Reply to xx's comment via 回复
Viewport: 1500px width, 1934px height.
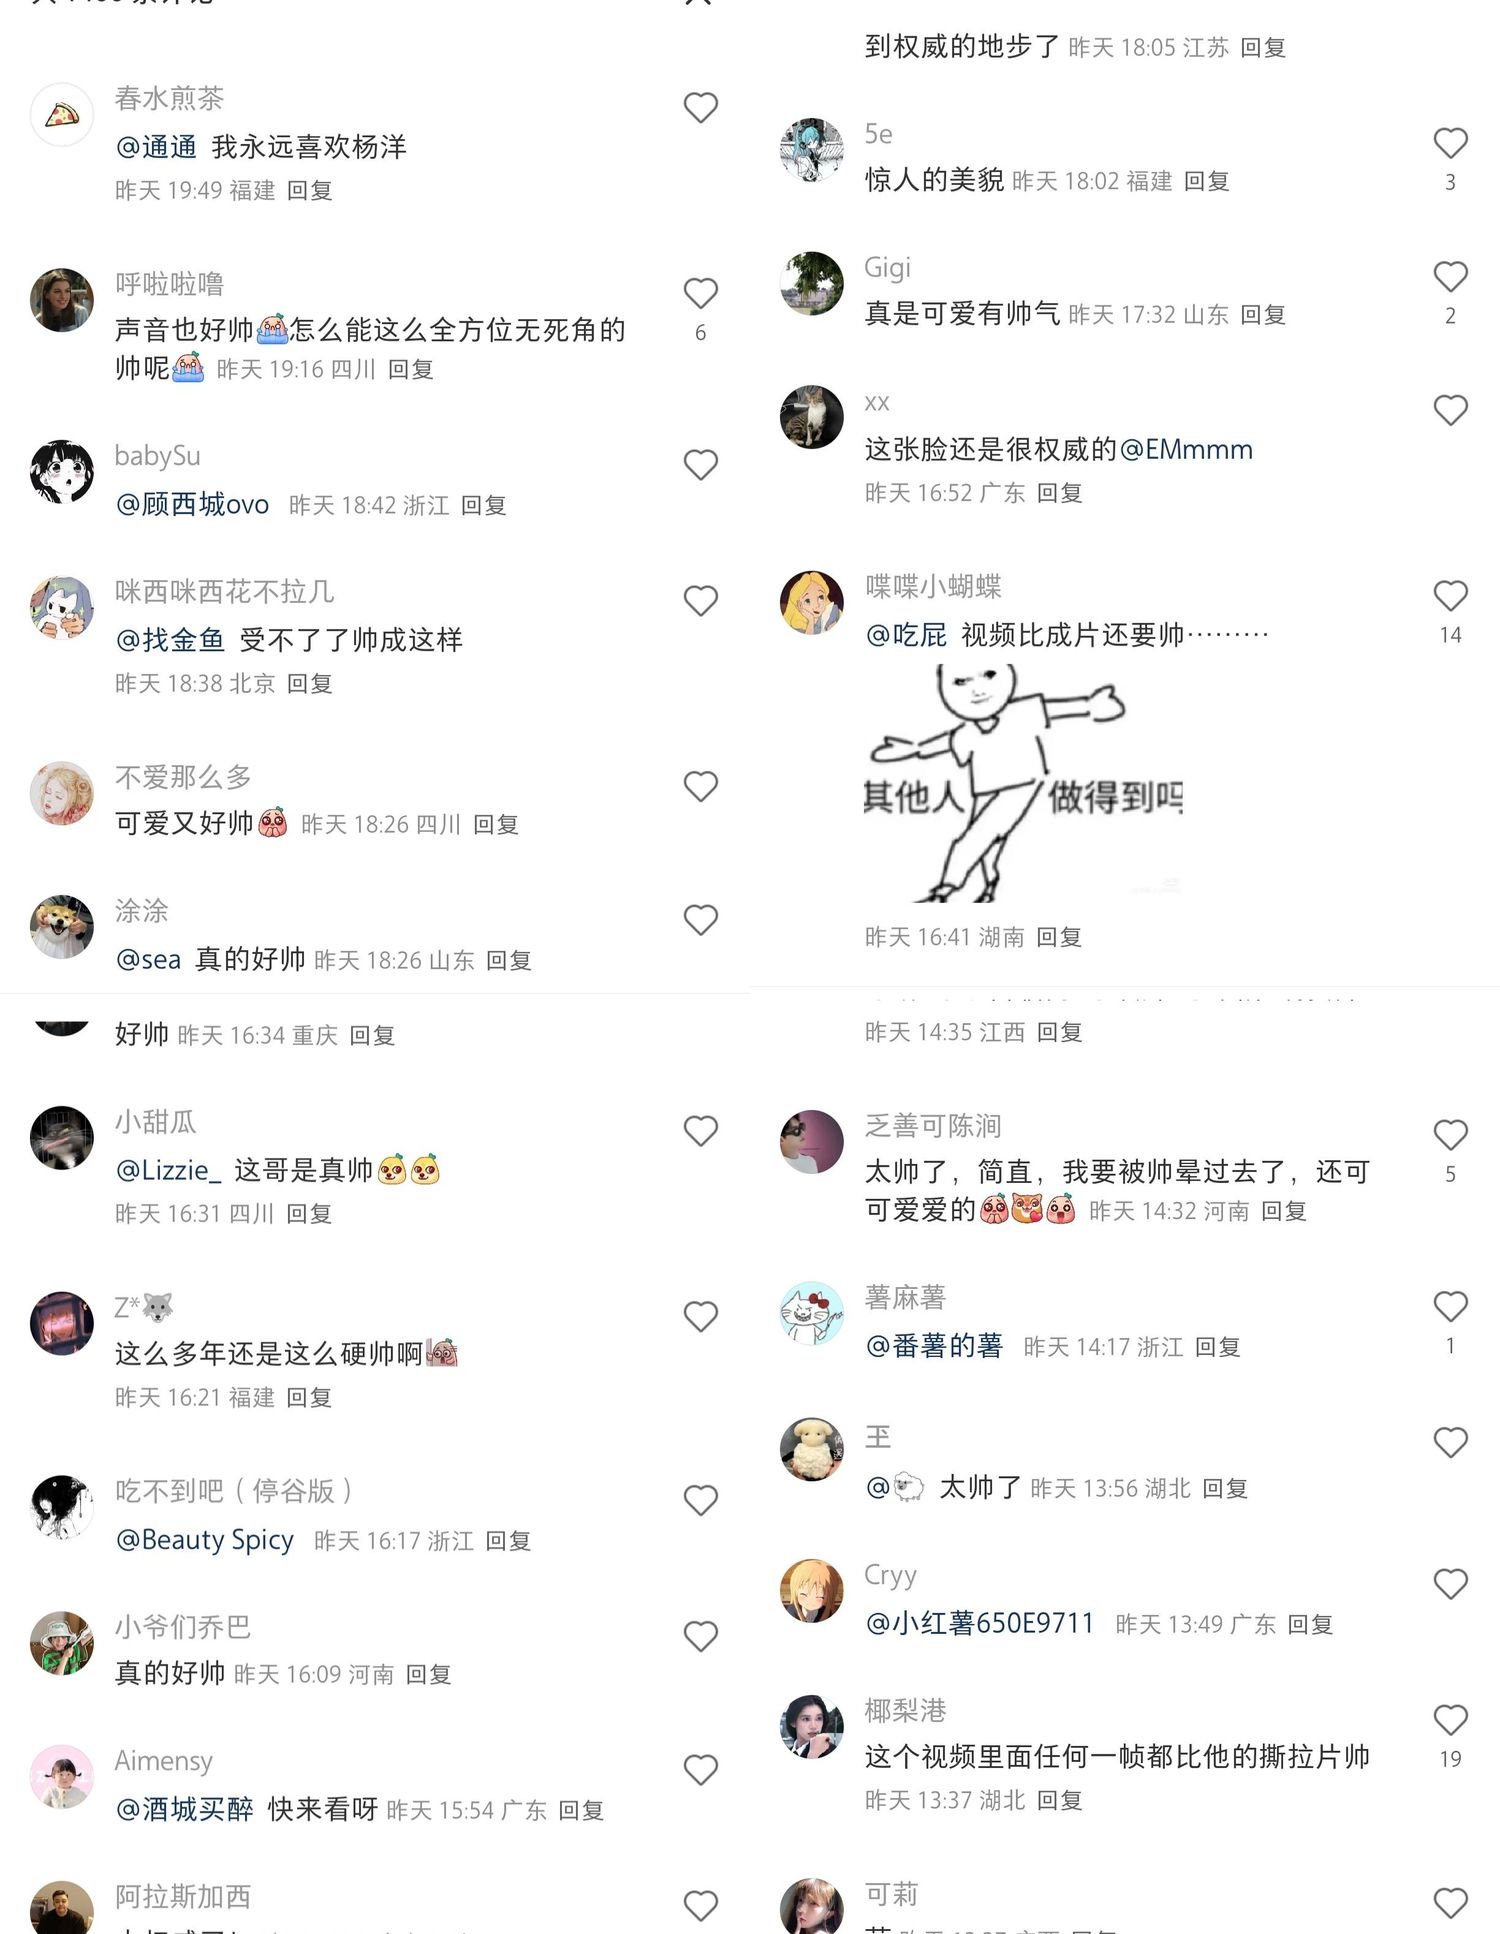click(1059, 492)
